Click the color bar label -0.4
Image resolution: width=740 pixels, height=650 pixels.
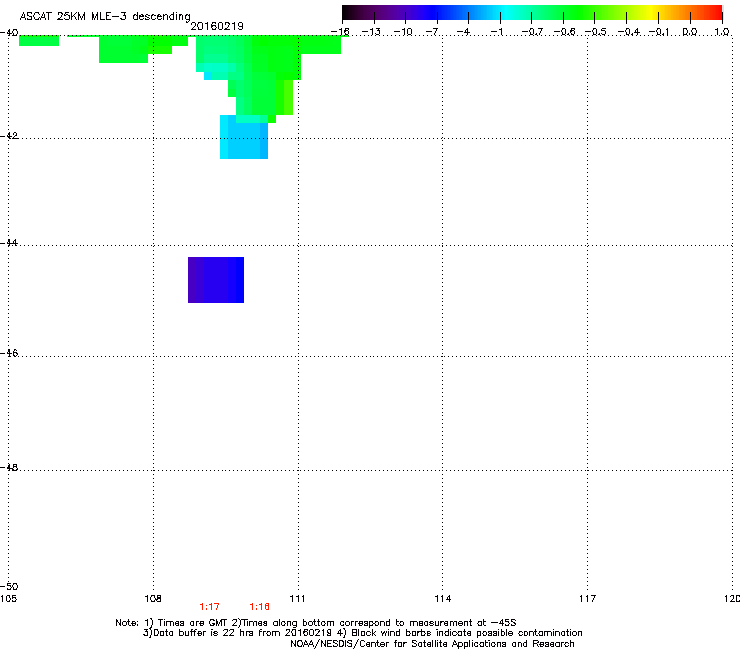coord(629,32)
